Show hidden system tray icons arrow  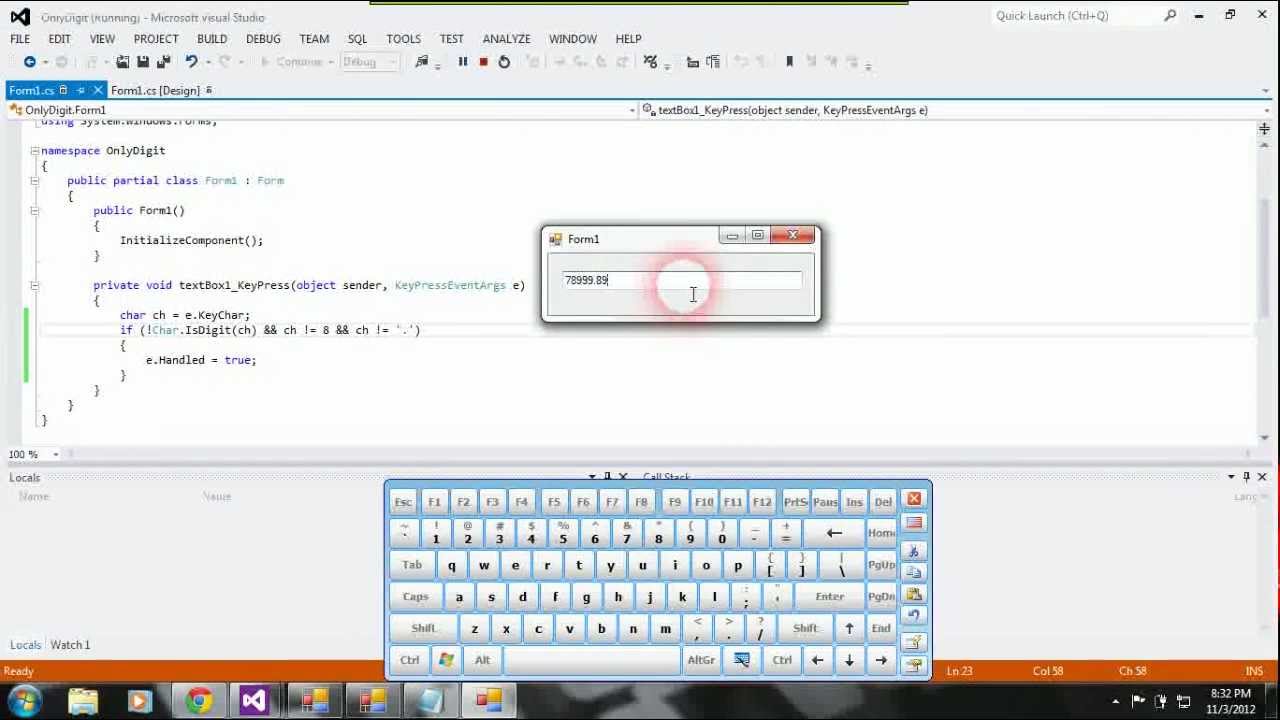[x=1116, y=701]
